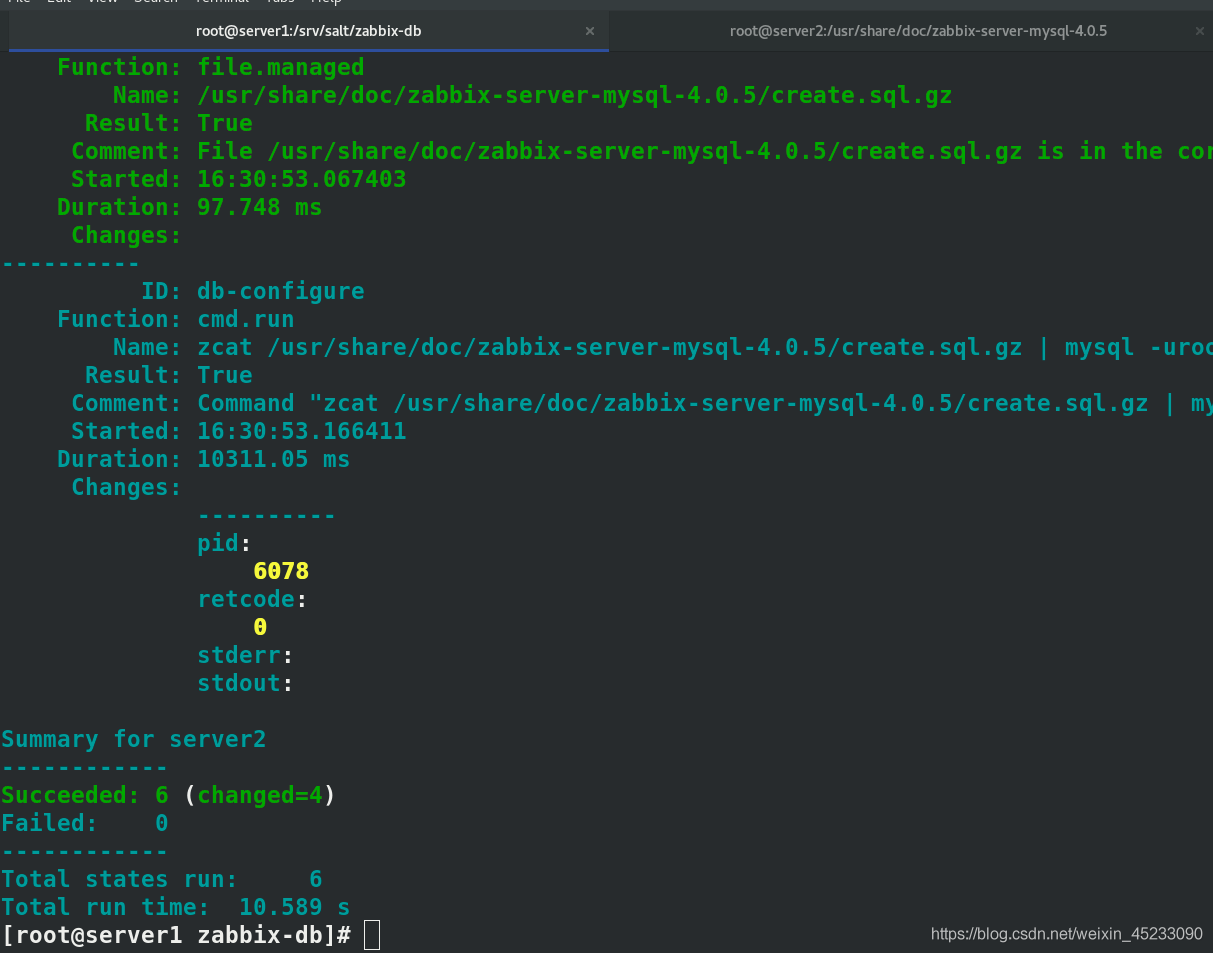Click the terminal cursor block after the prompt
Screen dimensions: 1213x953
pos(372,935)
